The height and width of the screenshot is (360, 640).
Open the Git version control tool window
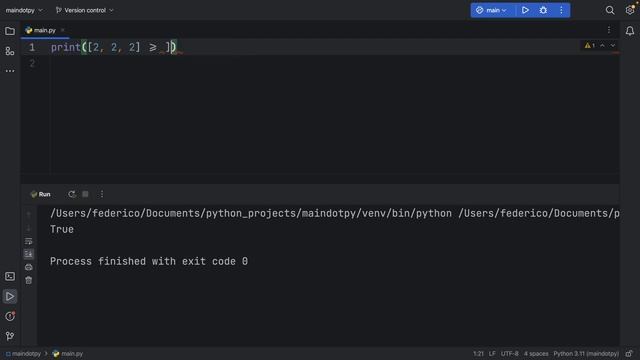tap(10, 336)
